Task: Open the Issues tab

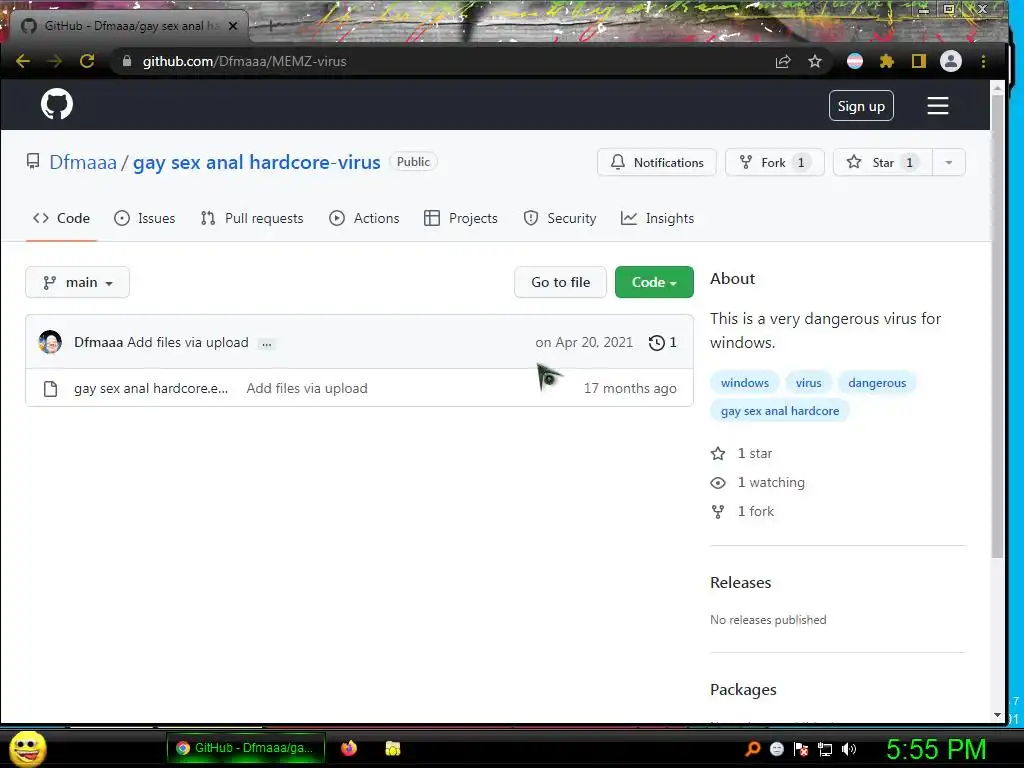Action: click(144, 218)
